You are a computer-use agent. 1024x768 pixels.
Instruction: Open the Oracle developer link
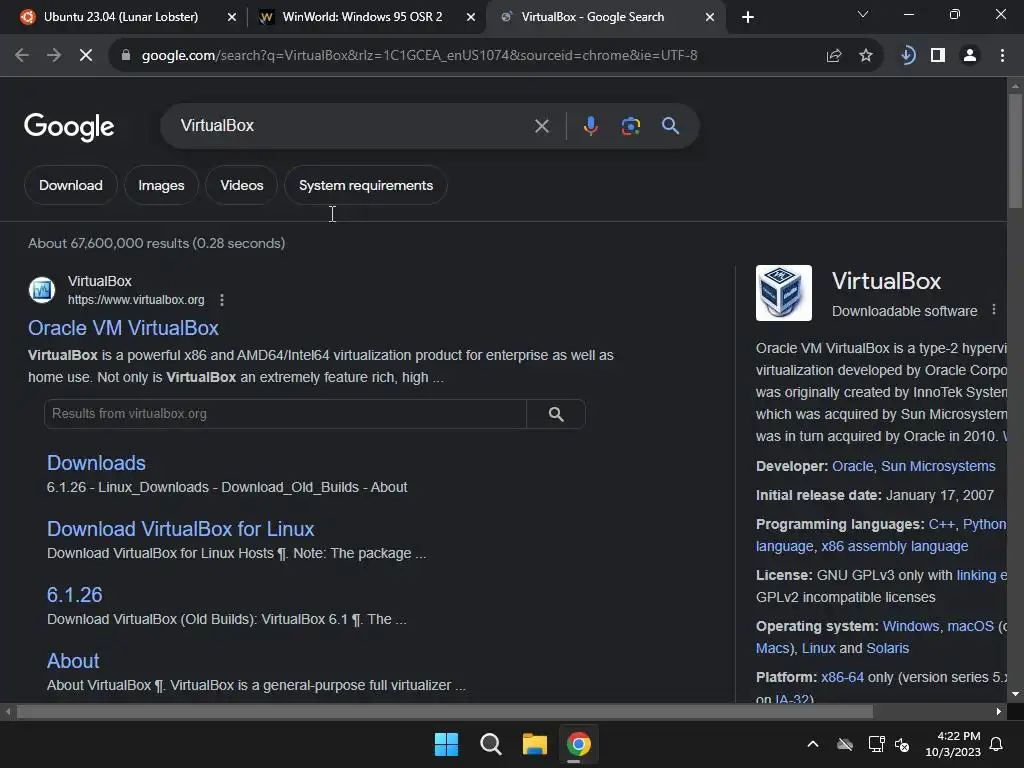(x=852, y=466)
